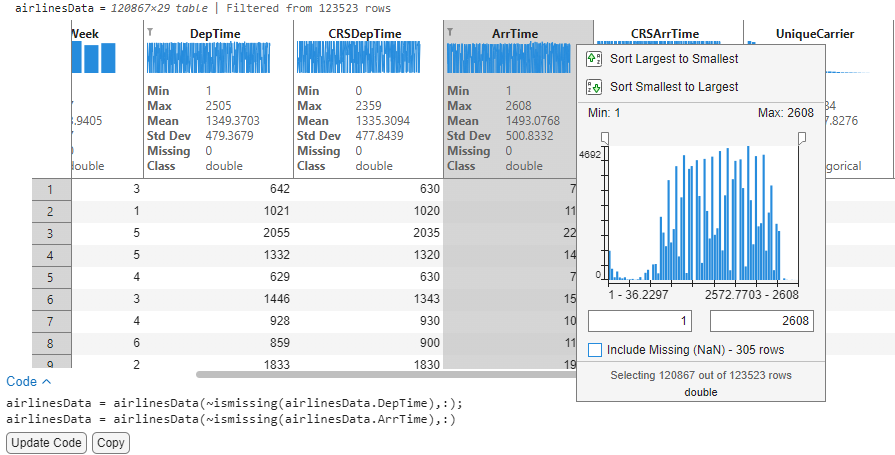Click the right range slider handle on histogram
The width and height of the screenshot is (895, 455).
[x=801, y=137]
